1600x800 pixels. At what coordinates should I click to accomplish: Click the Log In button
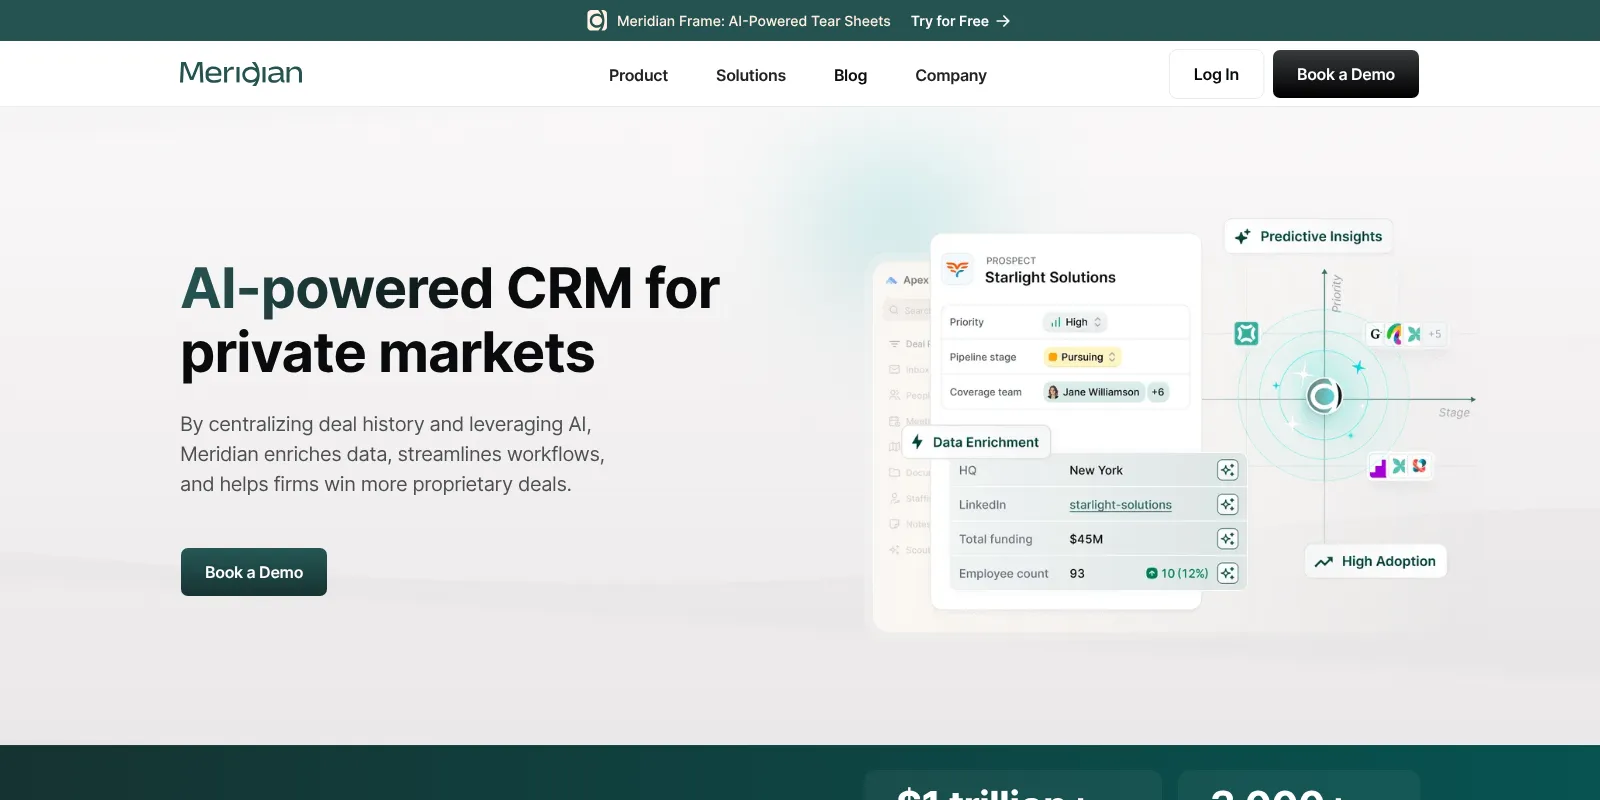pyautogui.click(x=1216, y=74)
